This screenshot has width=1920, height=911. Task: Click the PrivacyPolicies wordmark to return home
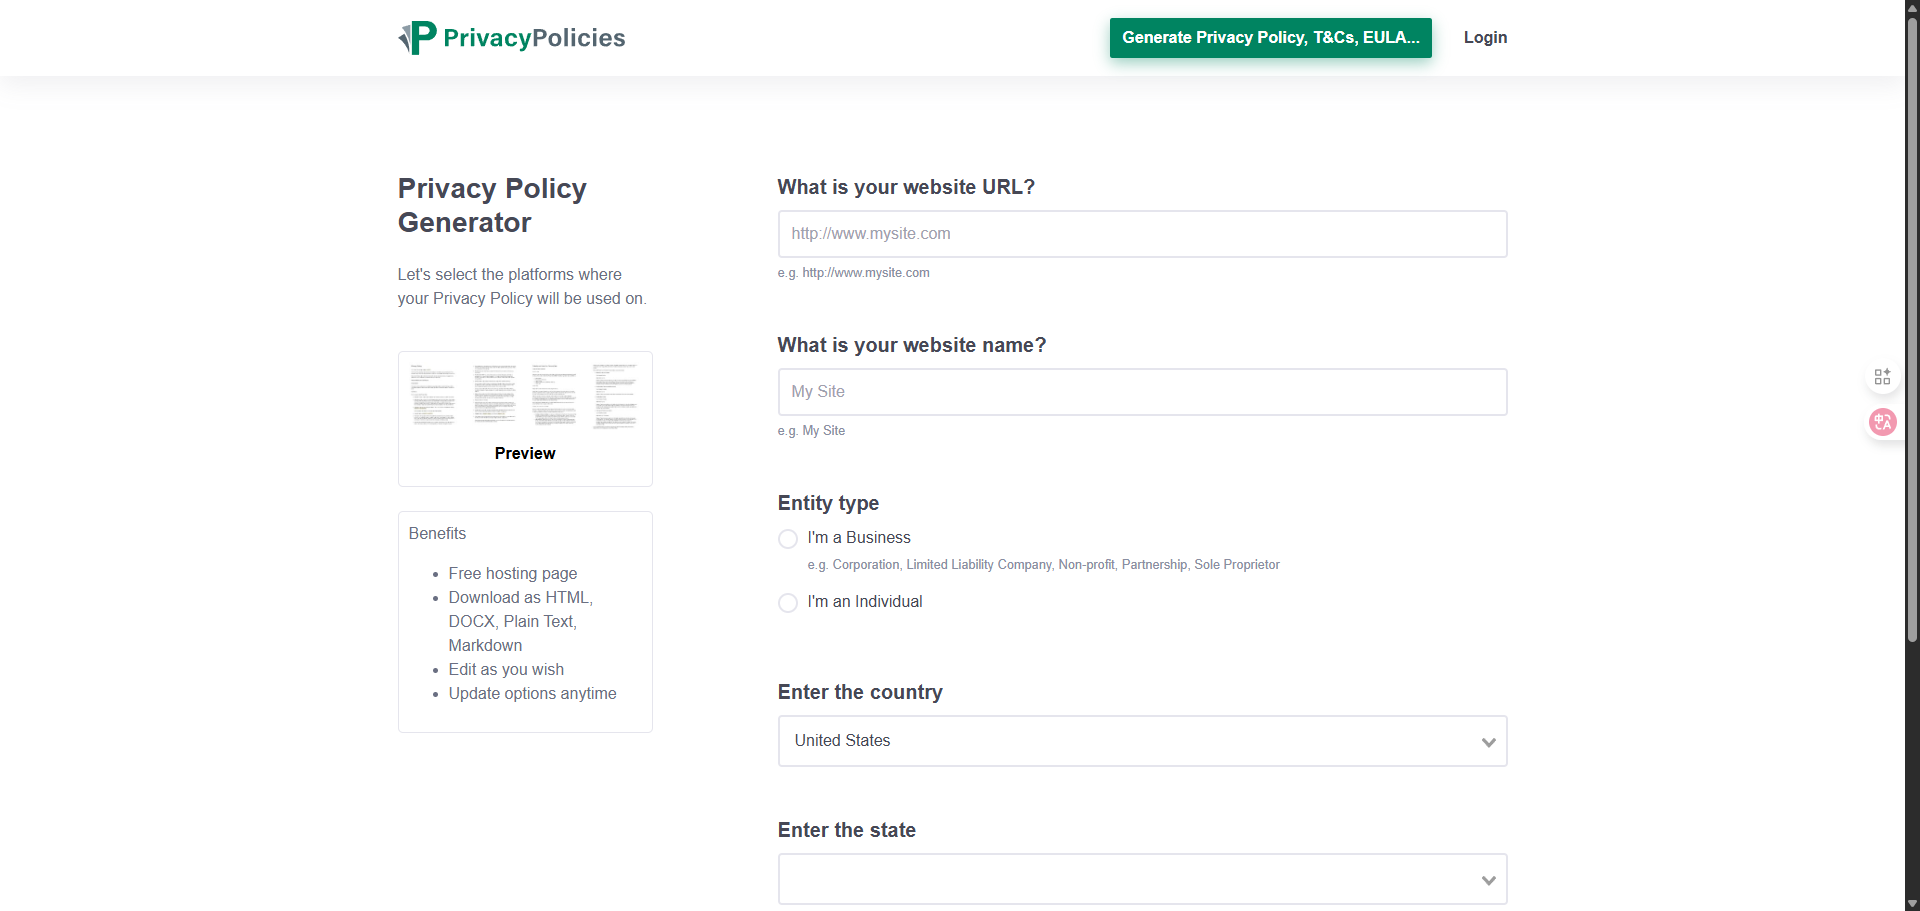click(533, 37)
